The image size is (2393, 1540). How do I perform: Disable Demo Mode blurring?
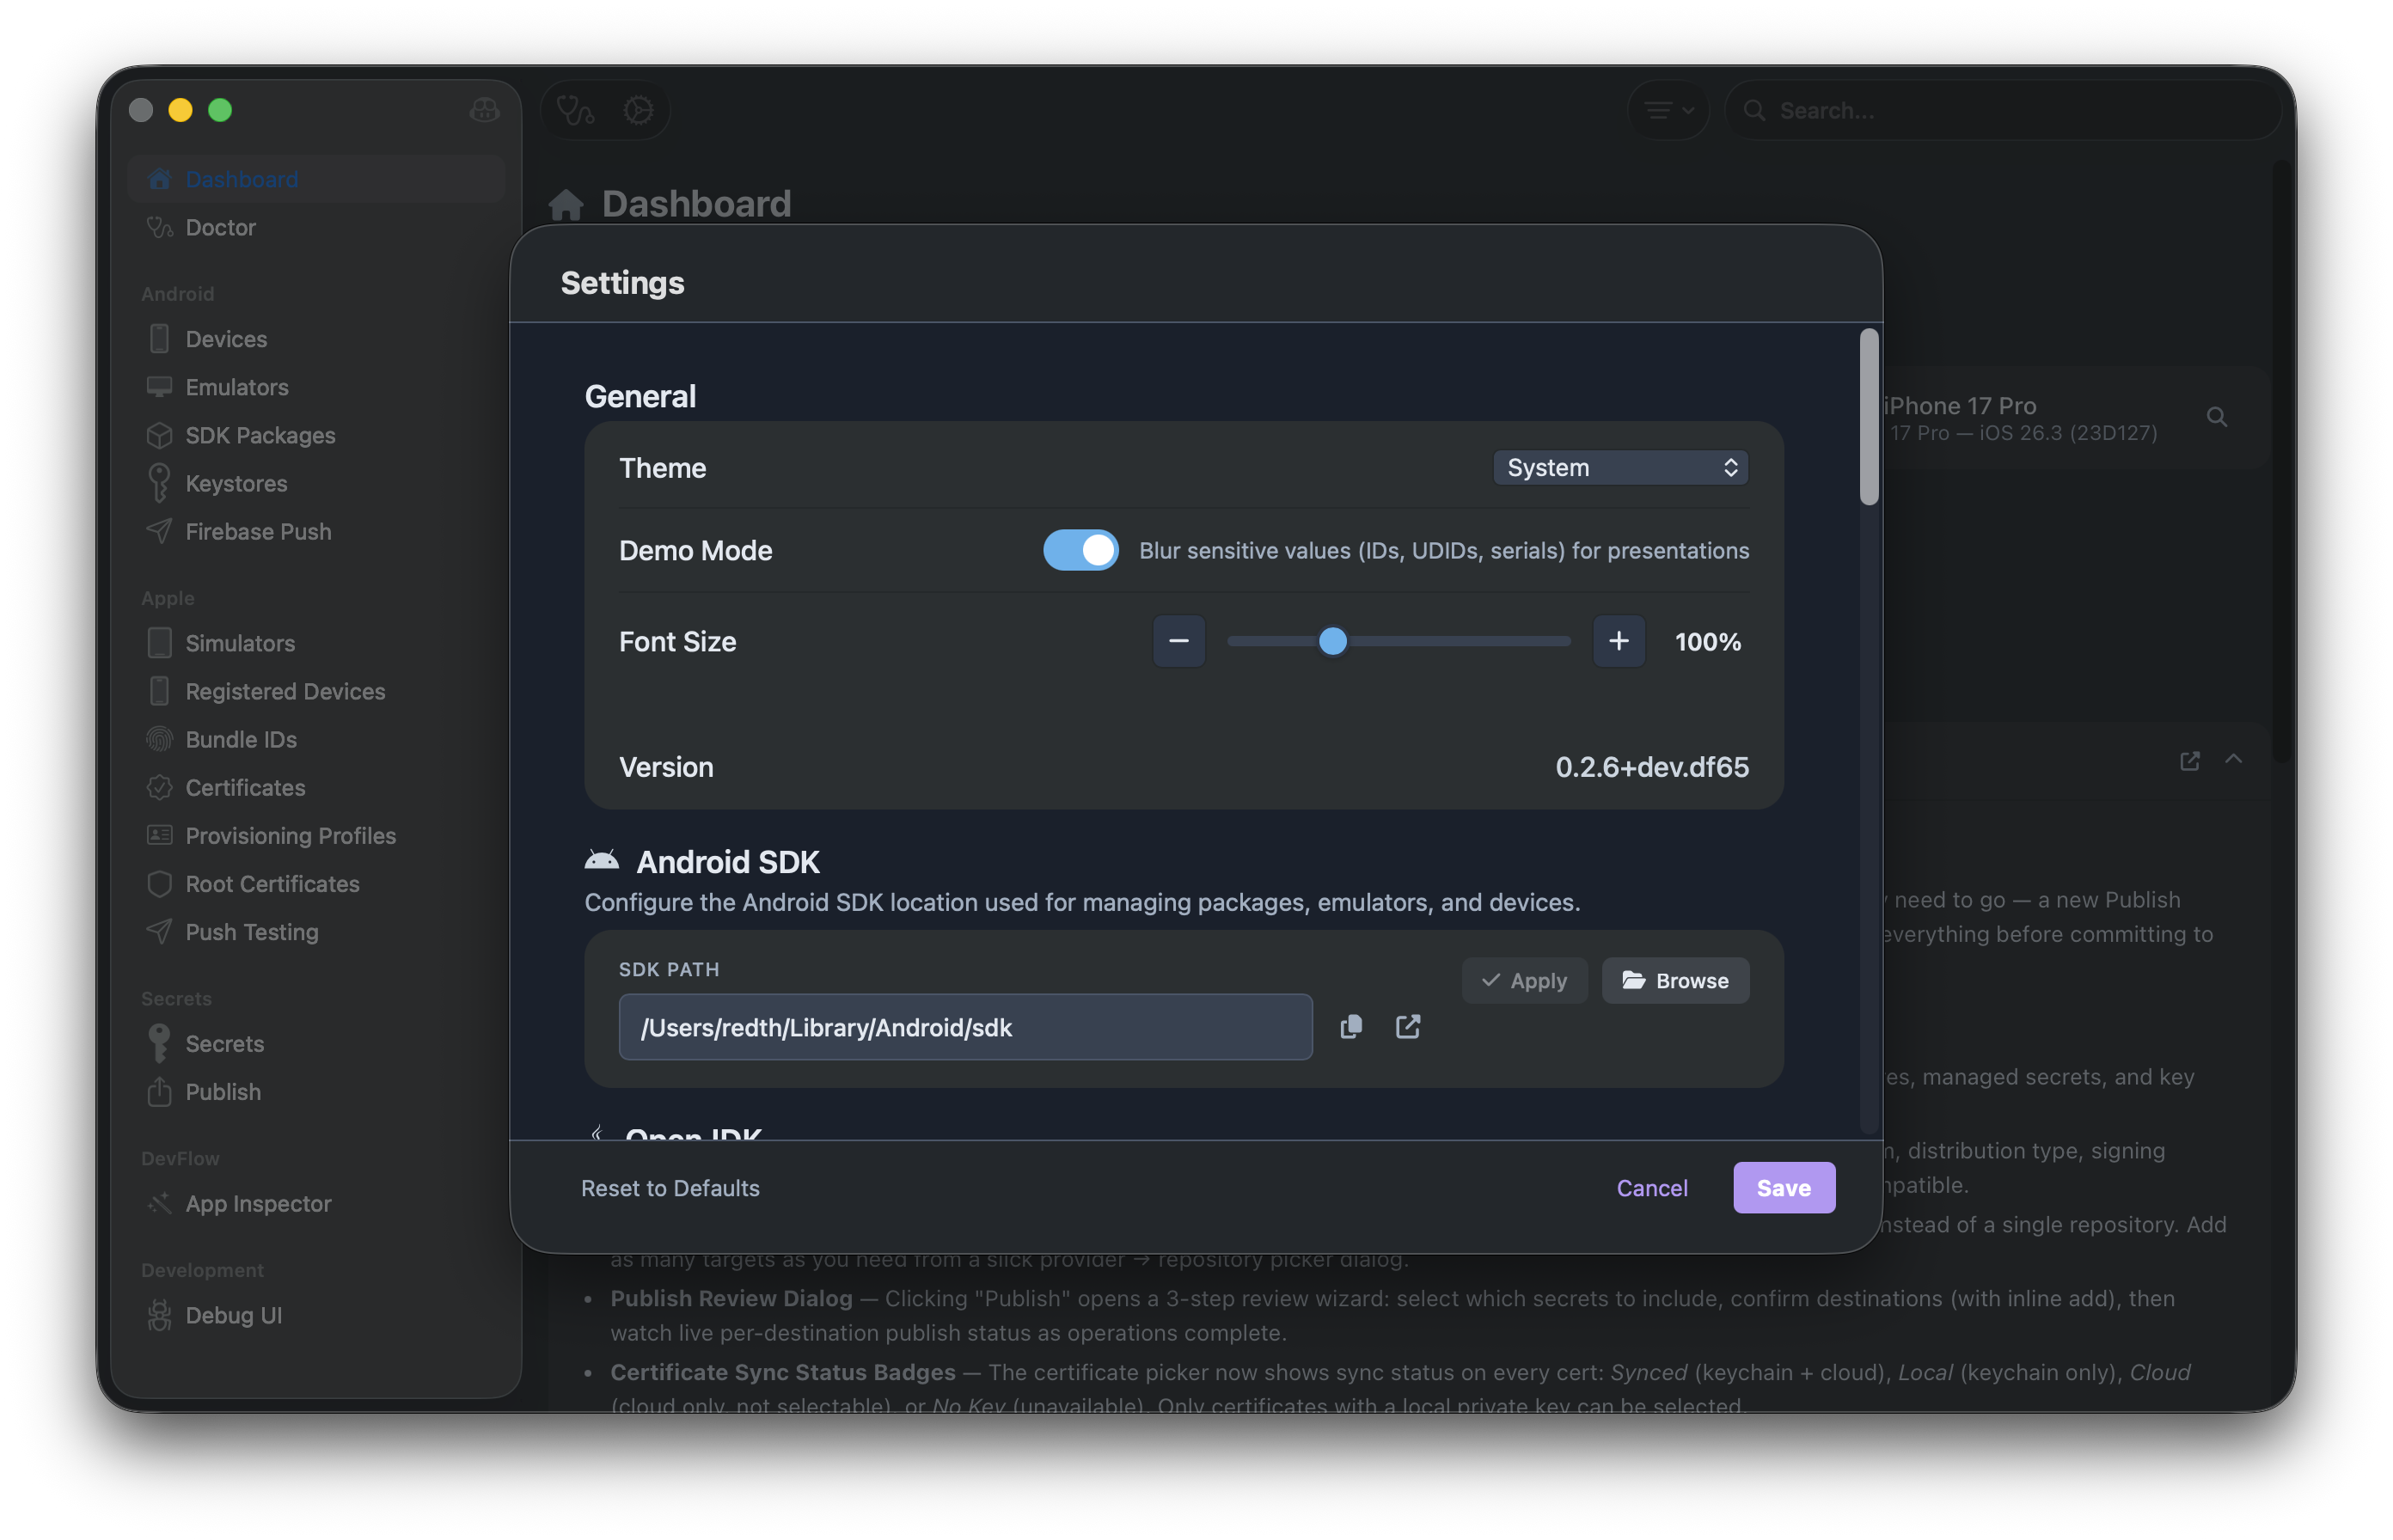pos(1080,550)
